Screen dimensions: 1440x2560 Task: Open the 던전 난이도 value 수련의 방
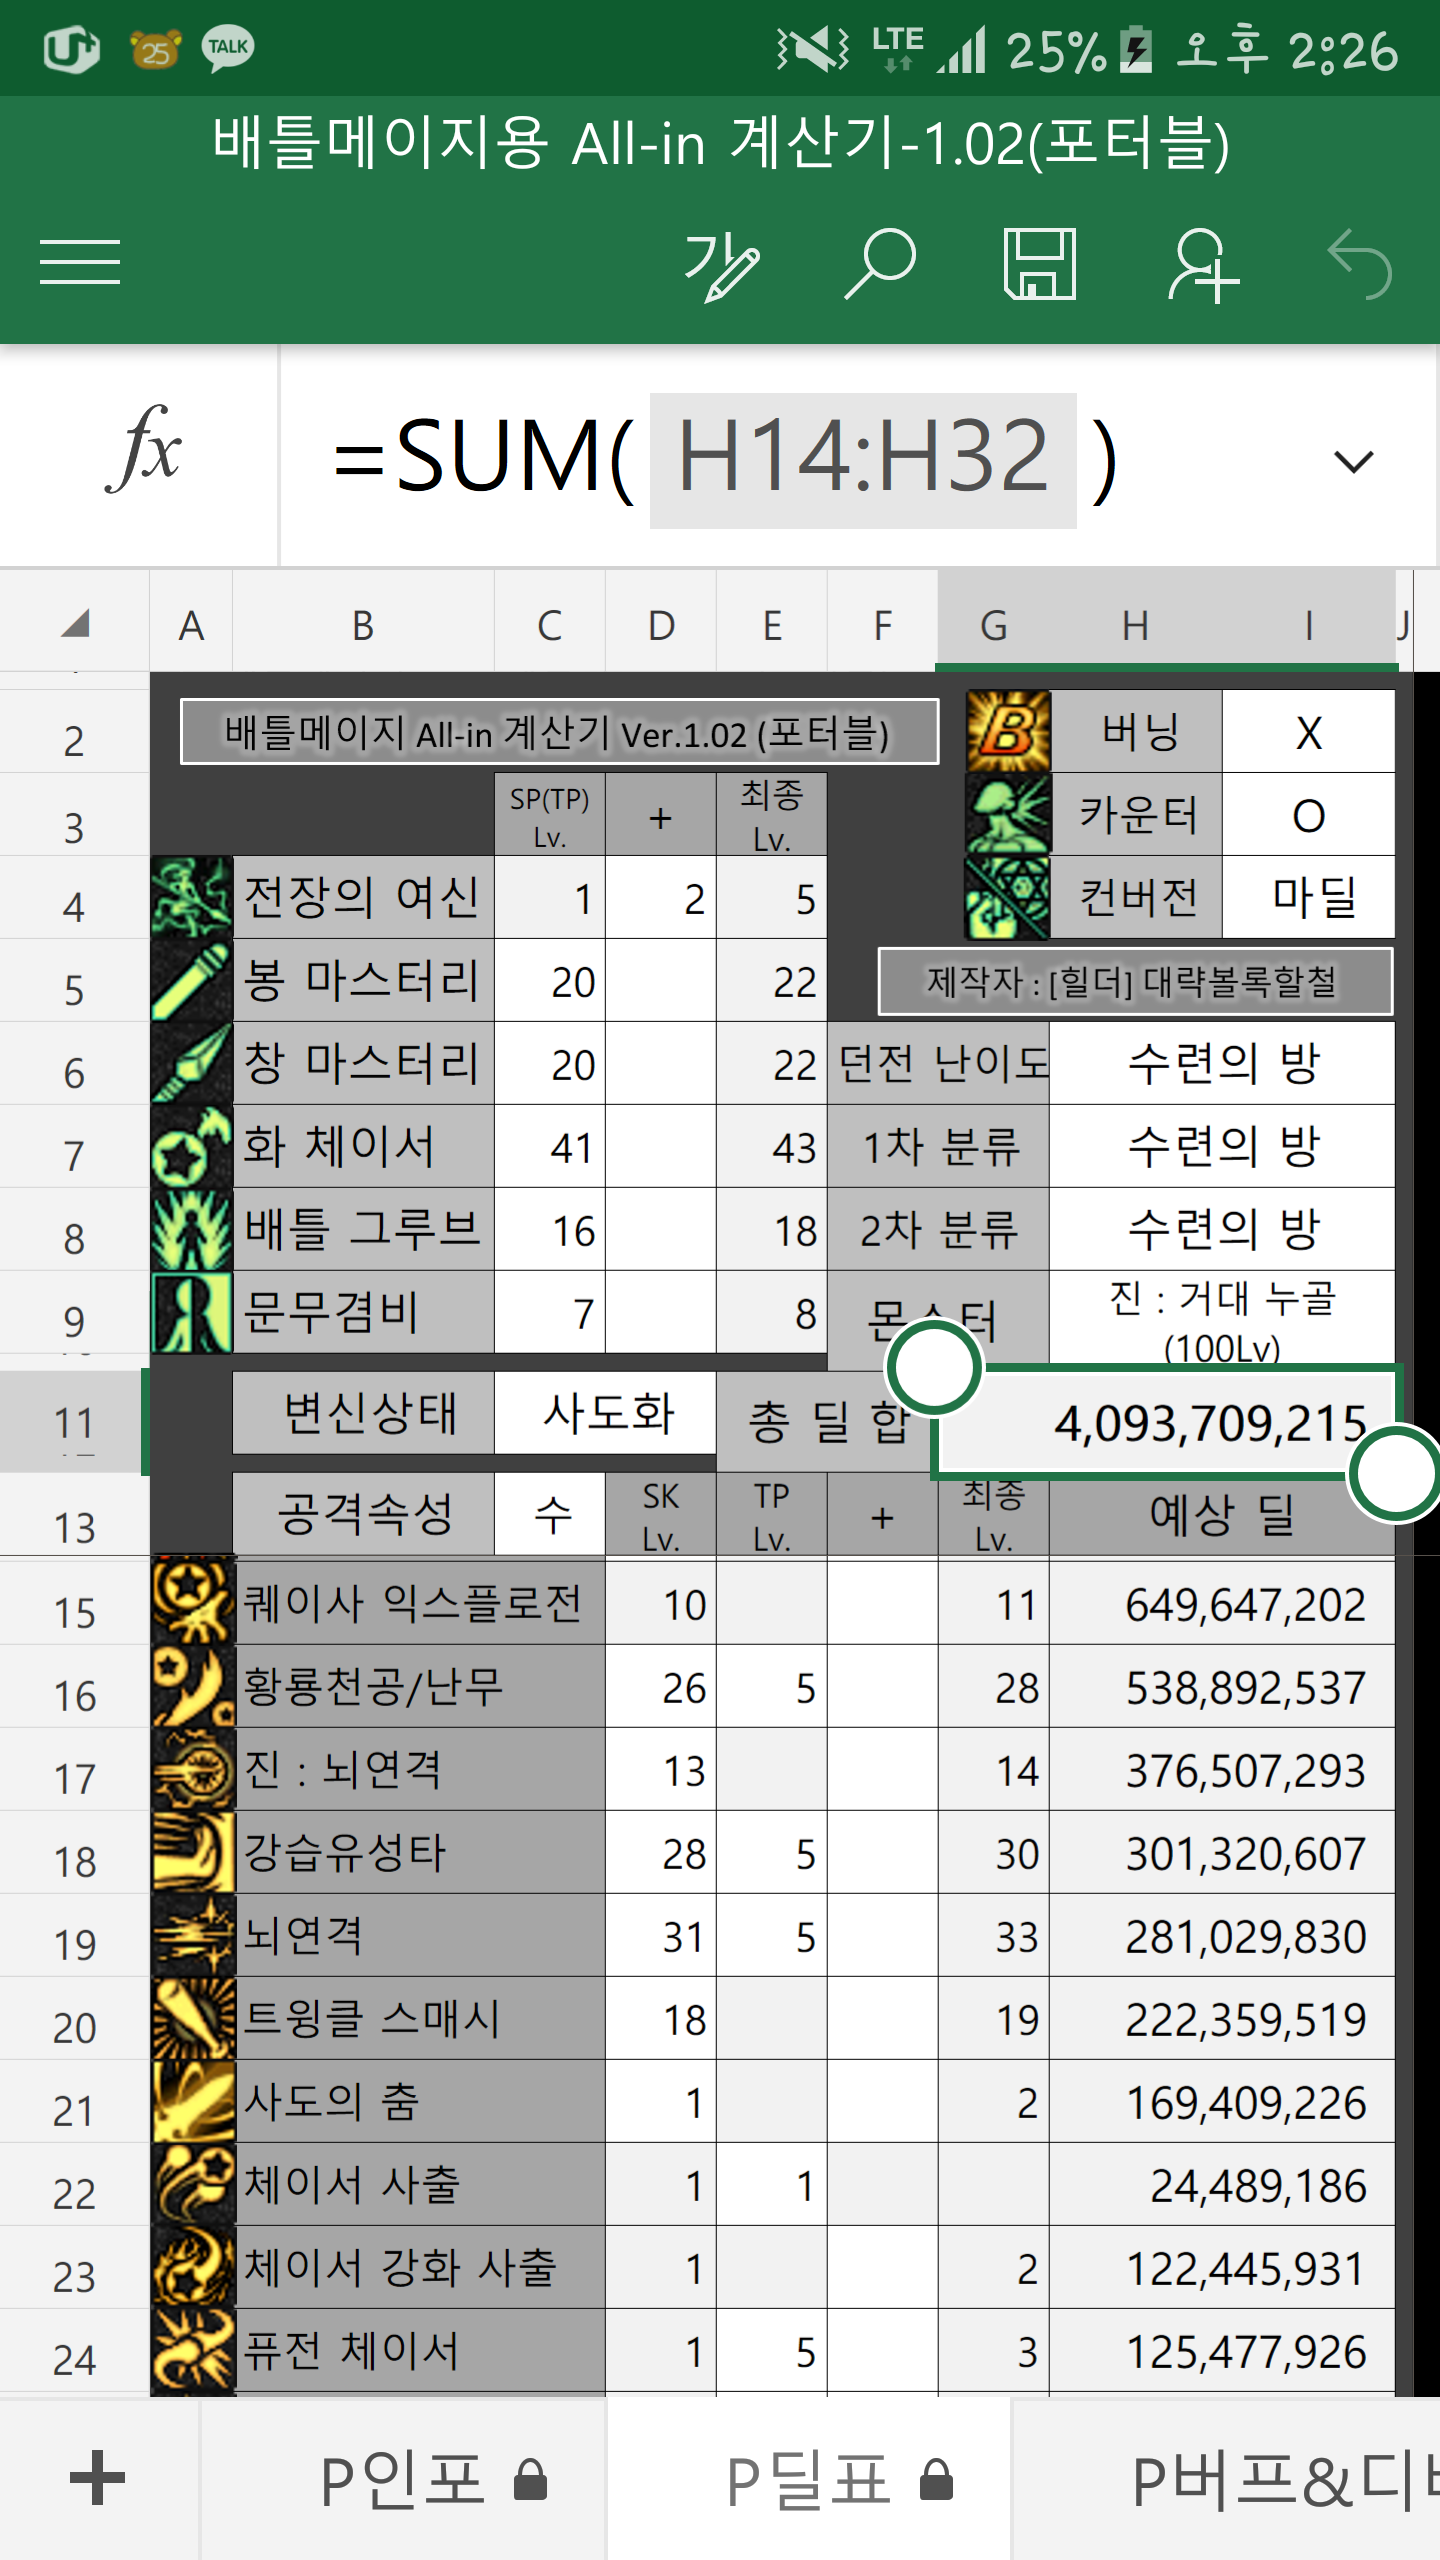pos(1222,1063)
